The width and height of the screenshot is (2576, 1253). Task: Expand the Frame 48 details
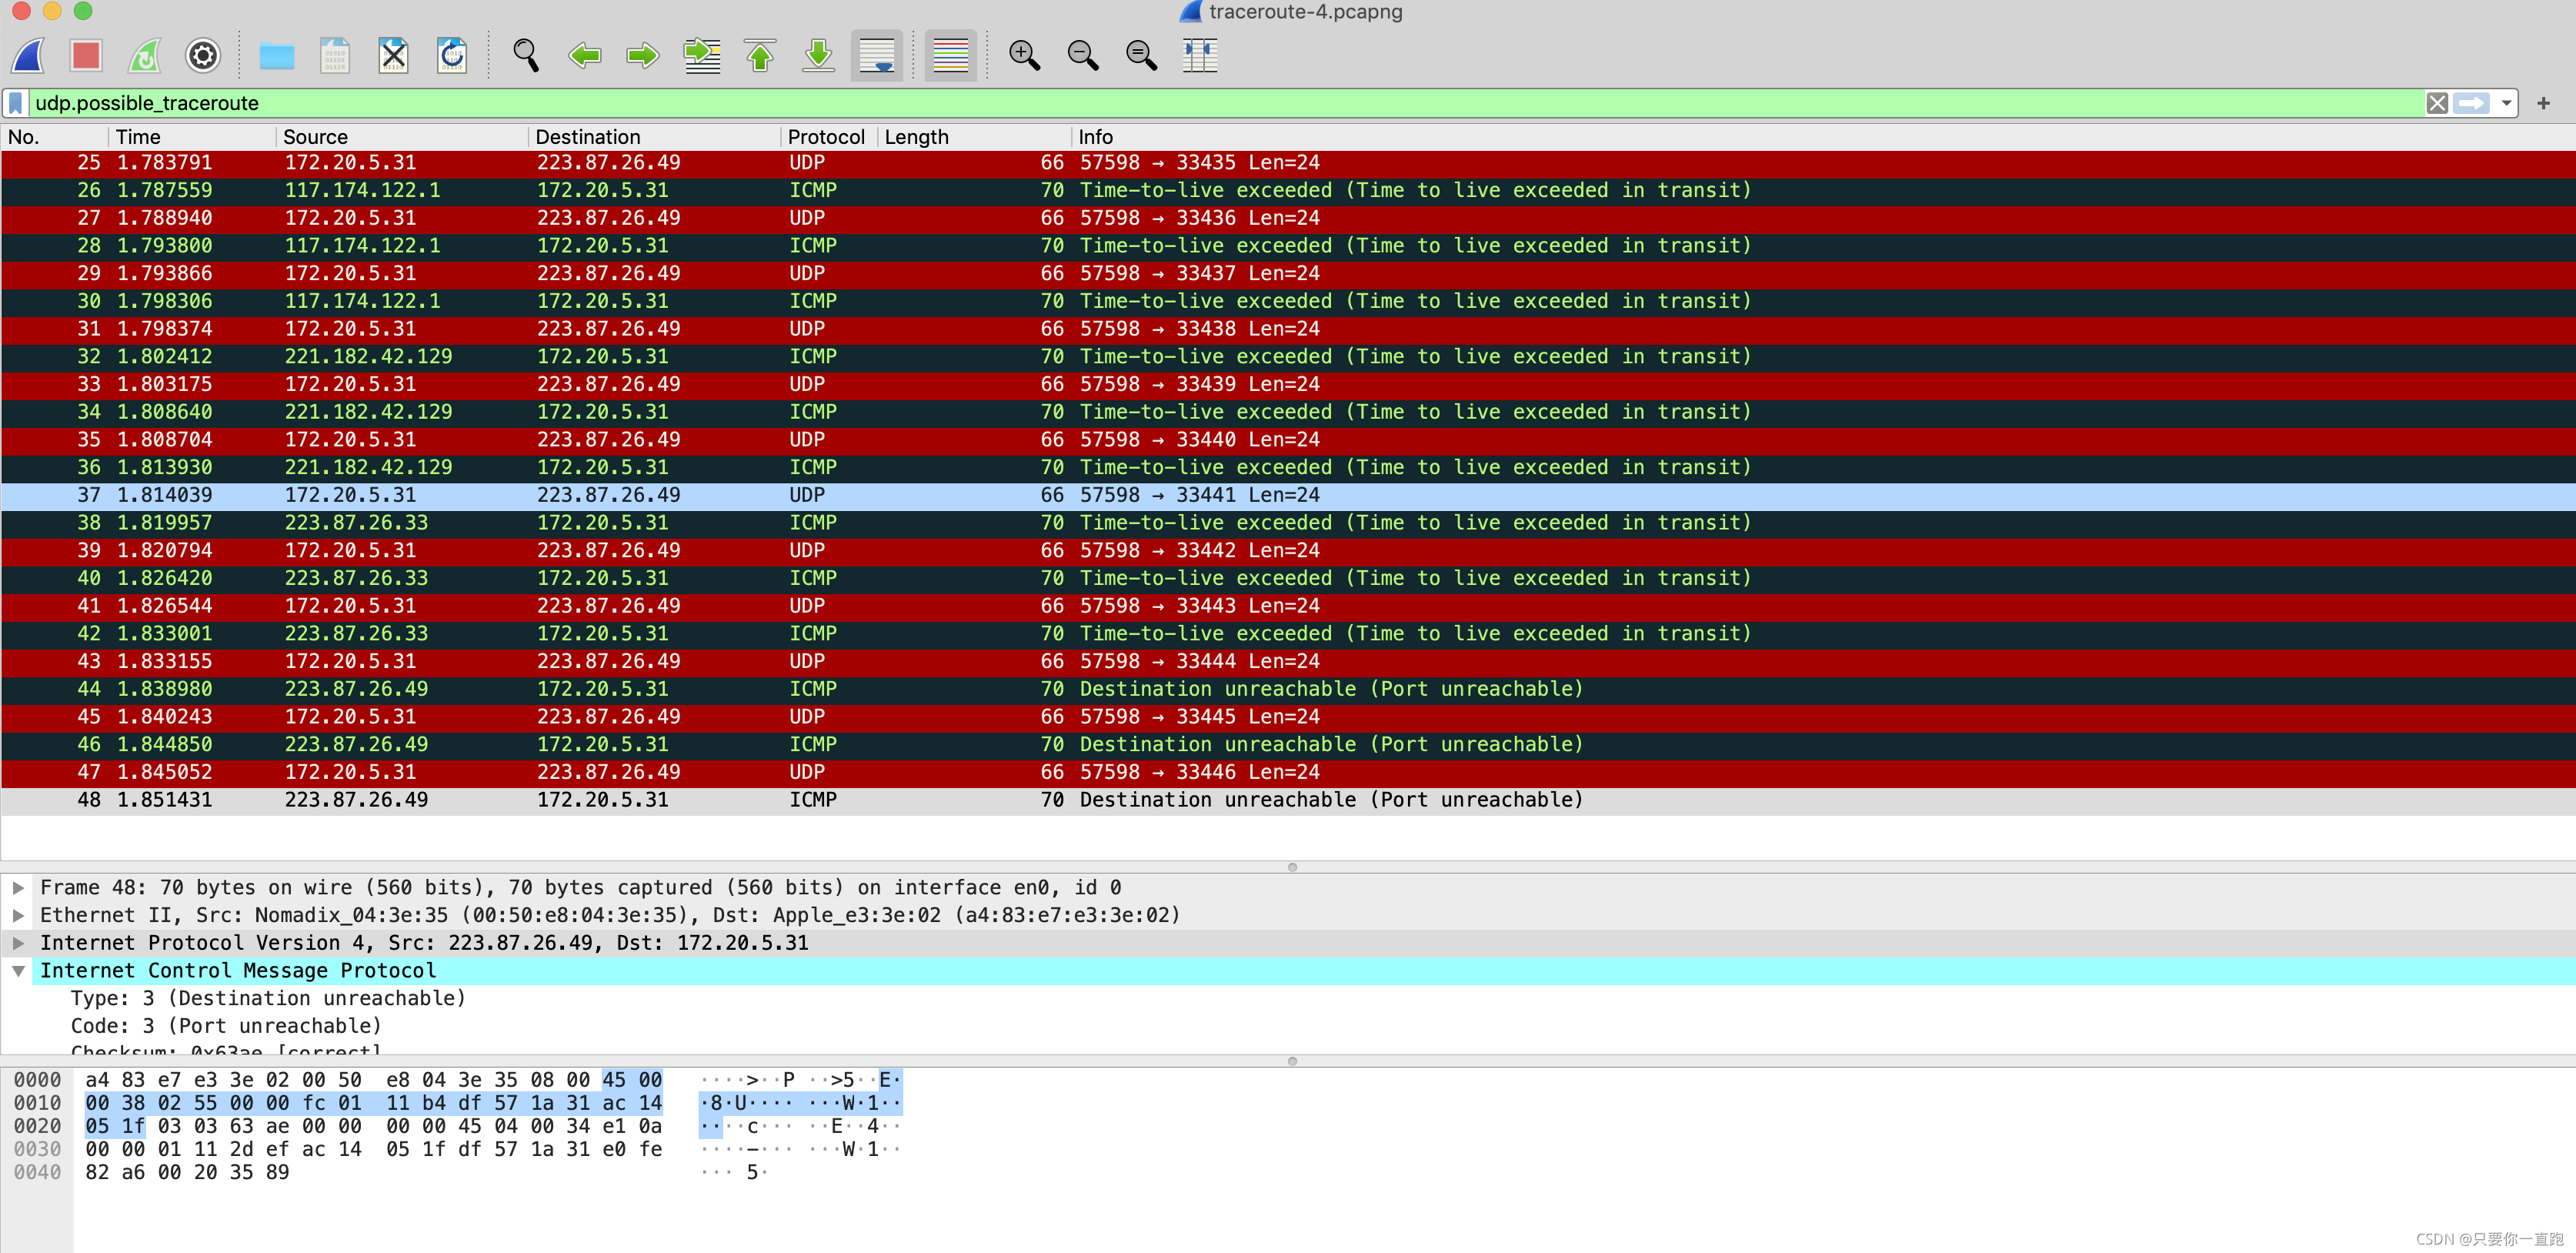[x=18, y=887]
